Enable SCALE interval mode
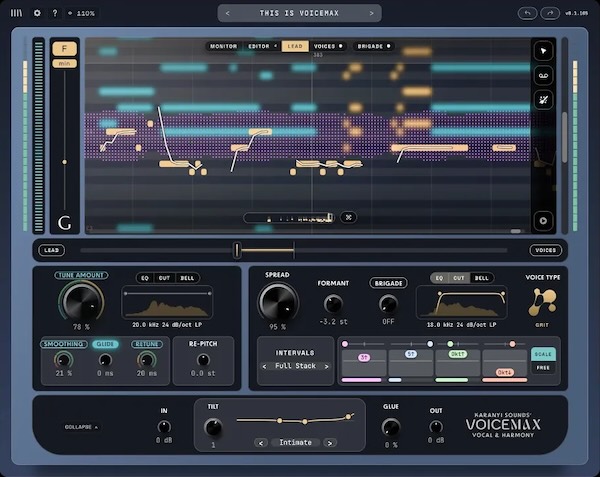The width and height of the screenshot is (600, 477). [x=543, y=354]
